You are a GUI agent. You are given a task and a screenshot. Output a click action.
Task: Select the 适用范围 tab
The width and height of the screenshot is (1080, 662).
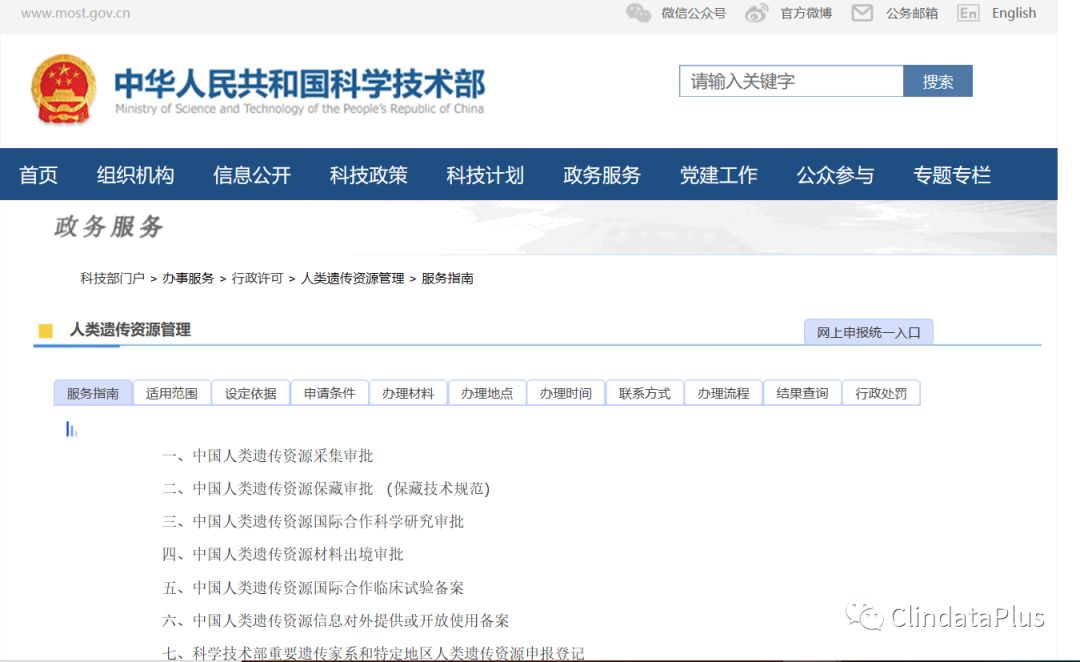tap(172, 393)
